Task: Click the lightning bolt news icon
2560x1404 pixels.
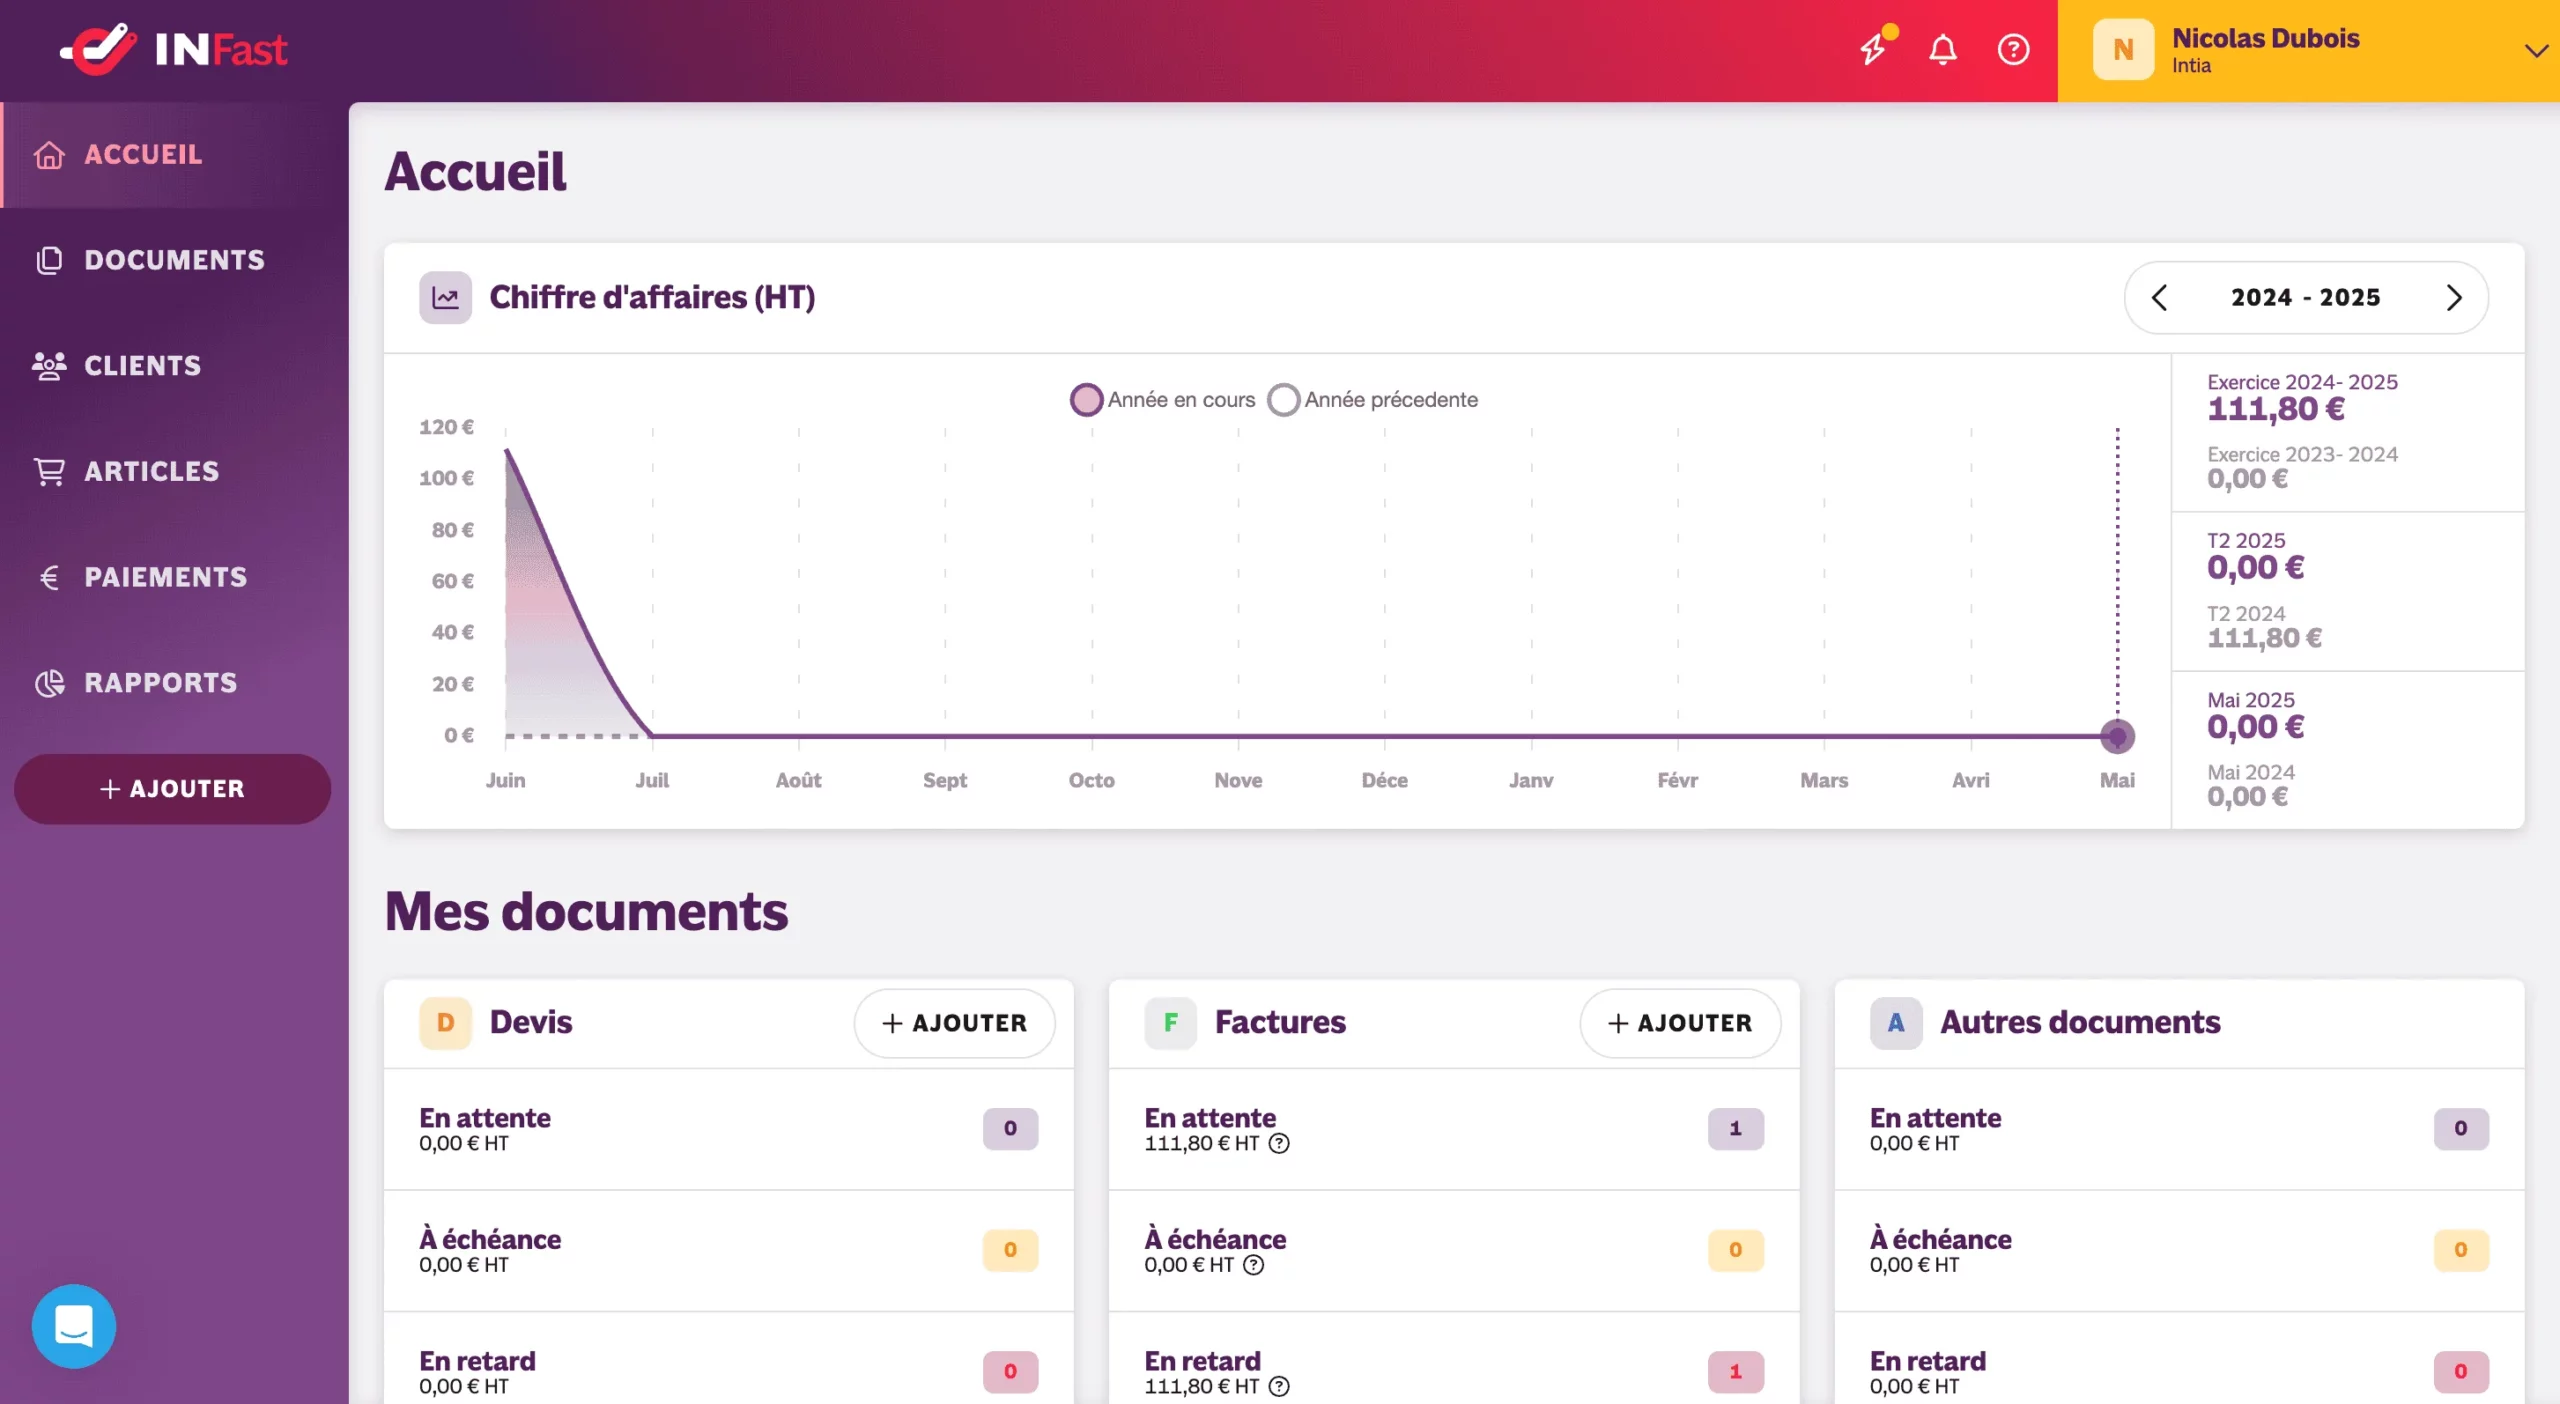Action: click(x=1873, y=49)
